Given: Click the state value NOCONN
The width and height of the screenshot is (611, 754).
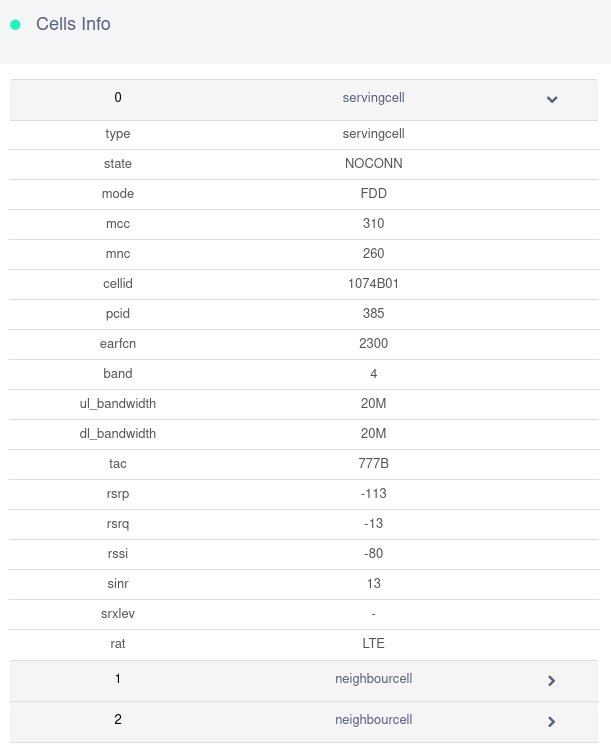Looking at the screenshot, I should coord(373,164).
